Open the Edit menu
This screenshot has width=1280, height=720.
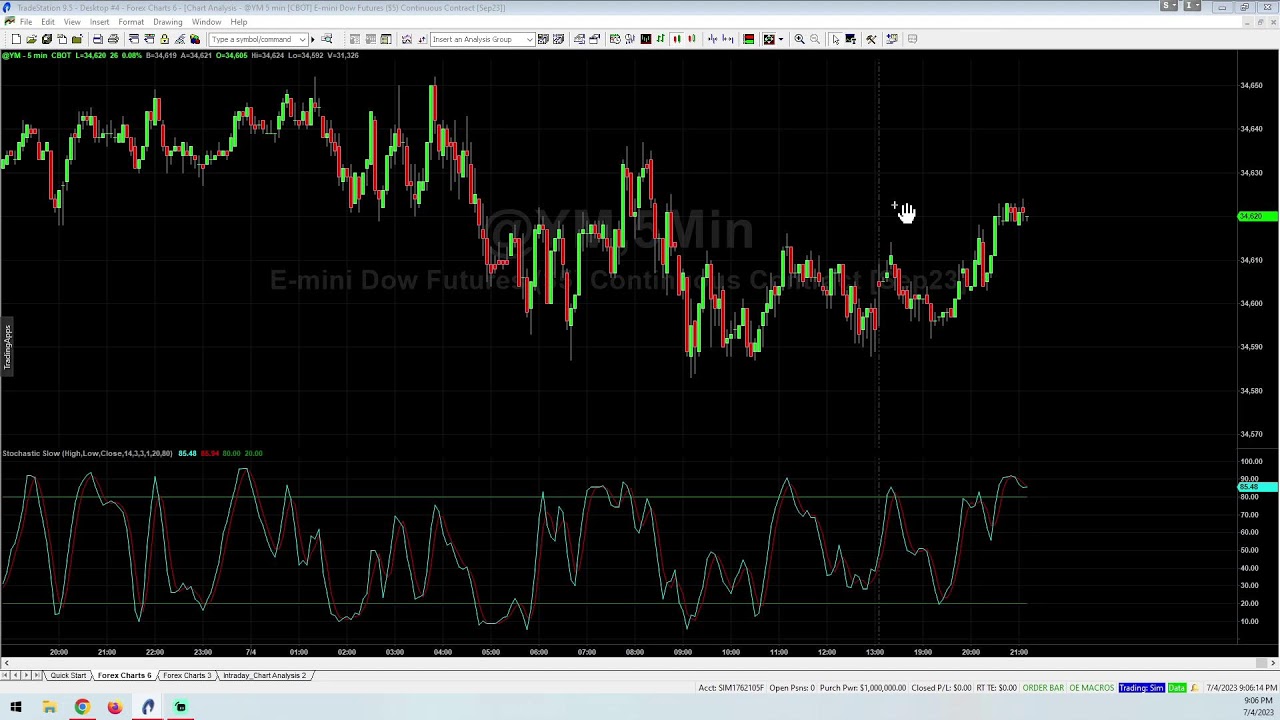tap(48, 22)
